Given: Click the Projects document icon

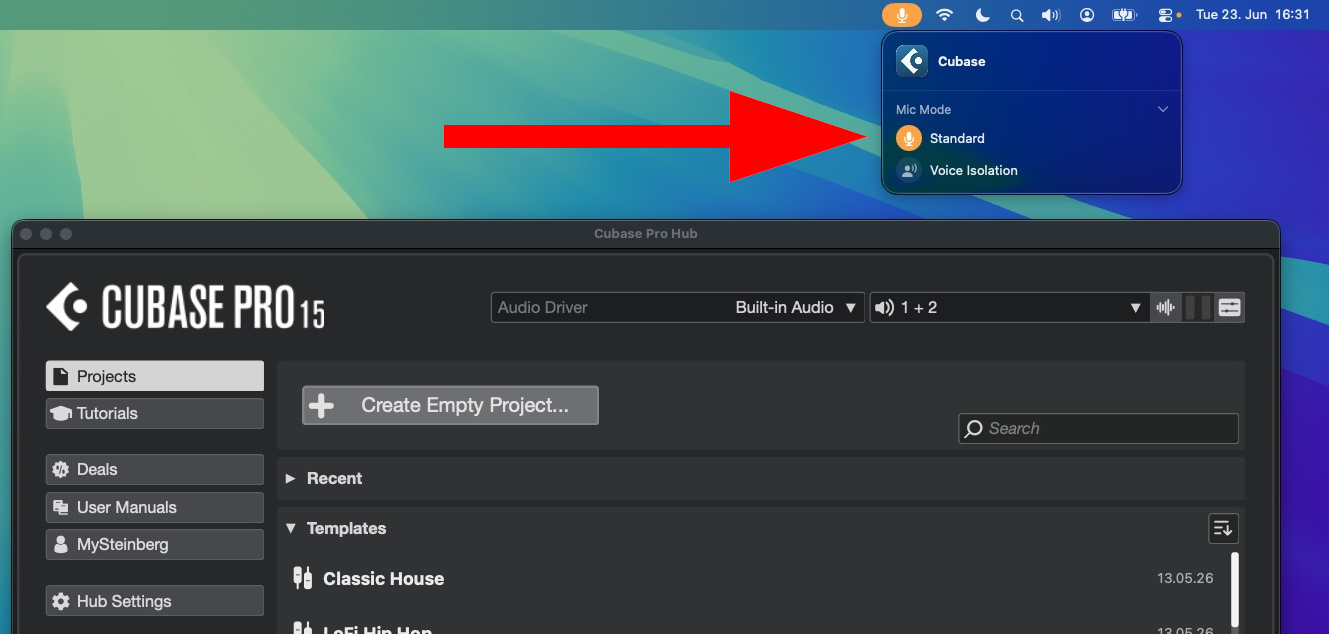Looking at the screenshot, I should [x=61, y=376].
